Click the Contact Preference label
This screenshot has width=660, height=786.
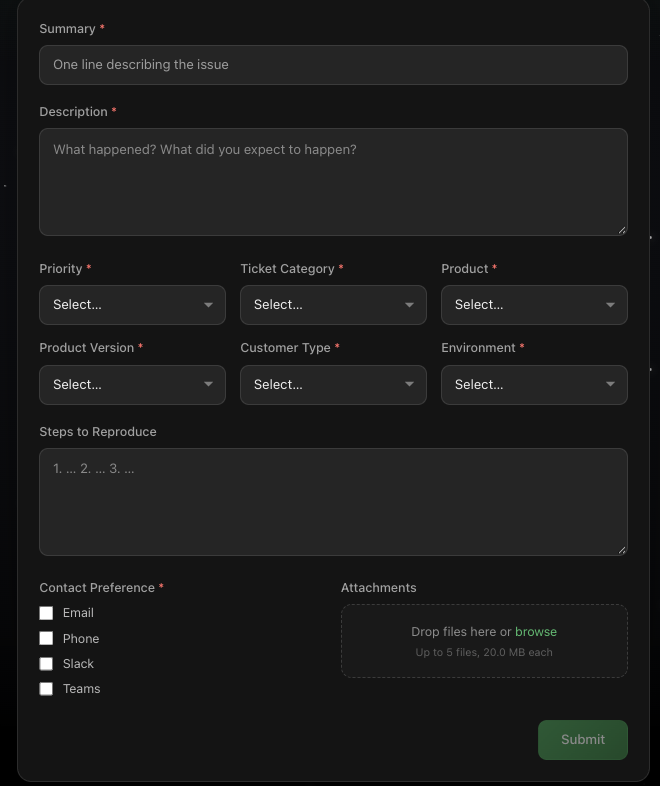coord(97,587)
